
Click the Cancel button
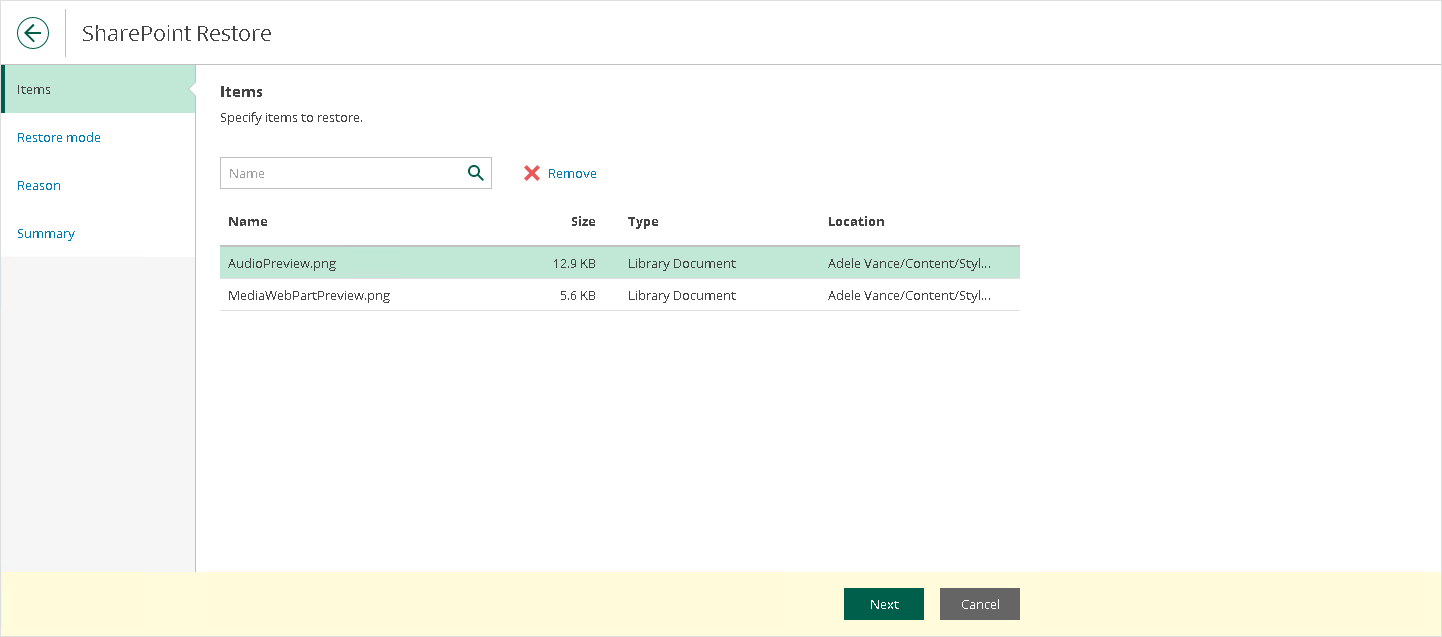(980, 604)
